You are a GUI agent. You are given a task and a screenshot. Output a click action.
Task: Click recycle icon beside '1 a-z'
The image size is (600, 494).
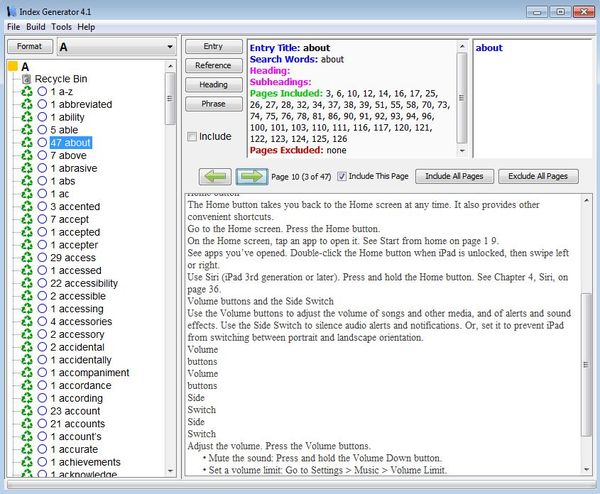coord(27,92)
